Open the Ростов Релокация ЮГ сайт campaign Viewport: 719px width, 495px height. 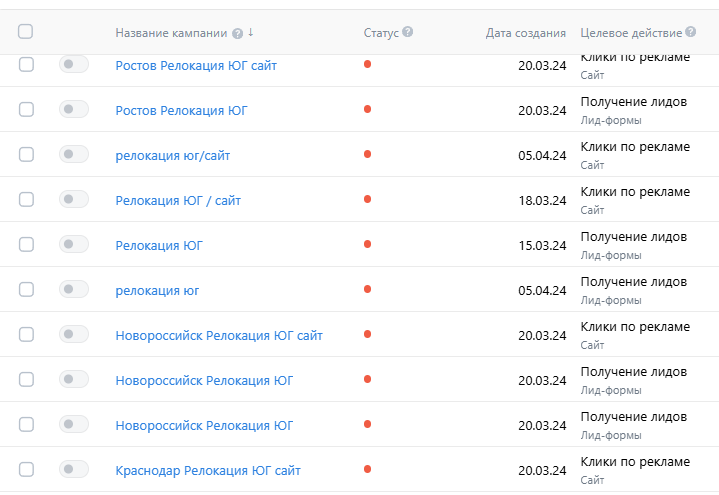196,65
